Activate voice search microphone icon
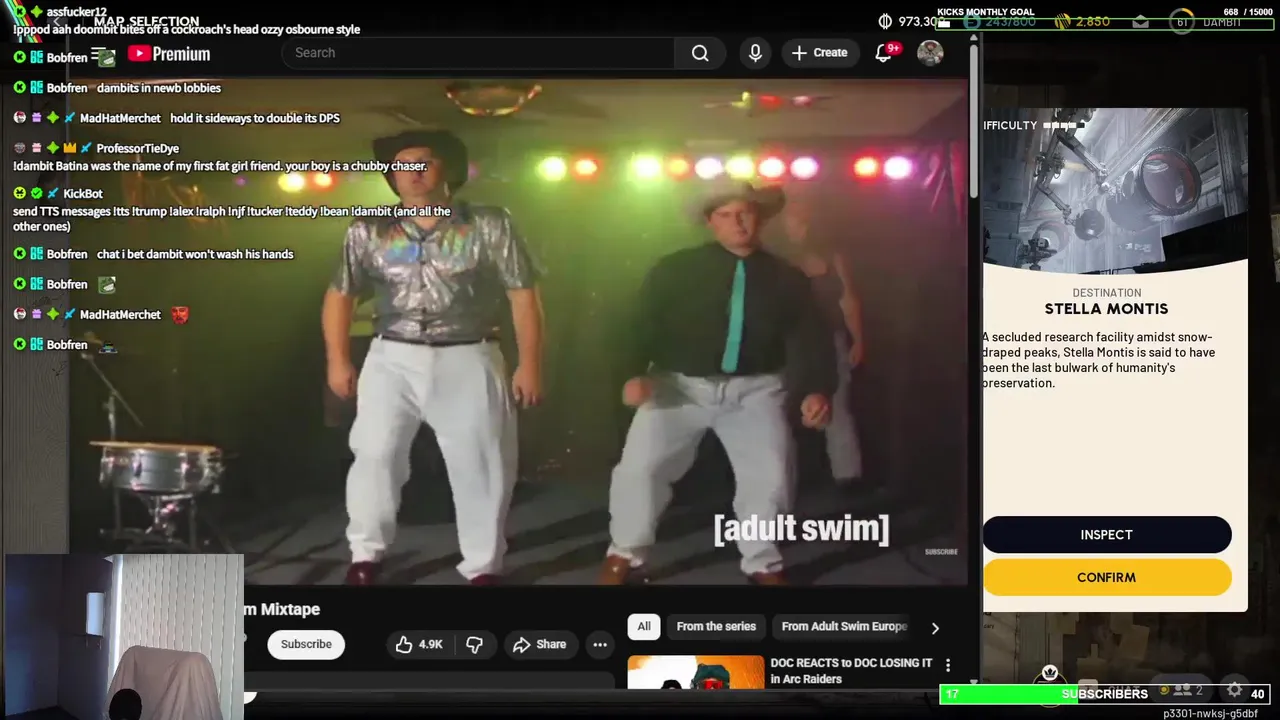Image resolution: width=1280 pixels, height=720 pixels. [x=756, y=53]
